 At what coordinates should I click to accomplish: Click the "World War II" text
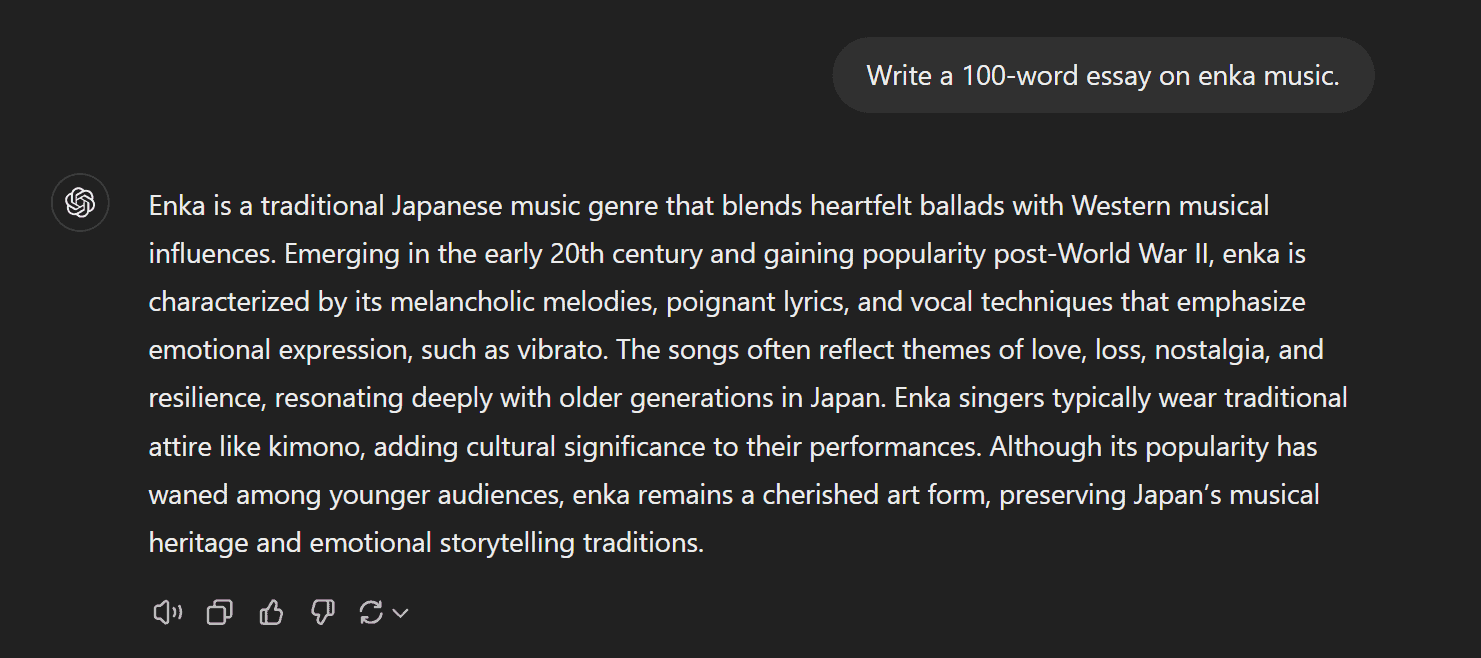1135,254
